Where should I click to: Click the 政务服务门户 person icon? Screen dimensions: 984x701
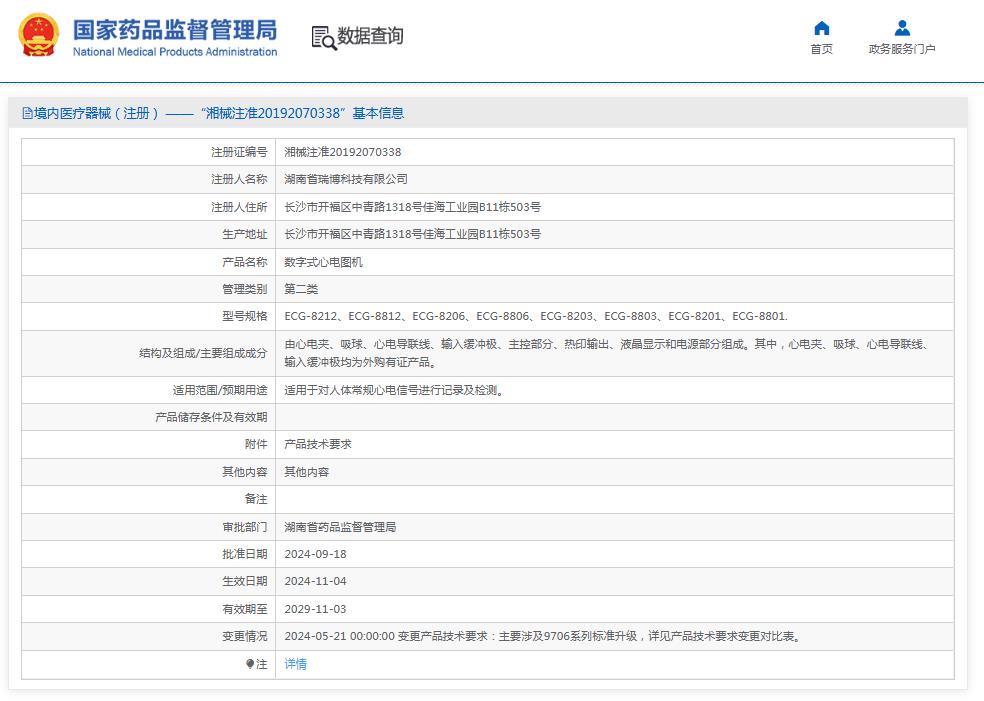899,28
